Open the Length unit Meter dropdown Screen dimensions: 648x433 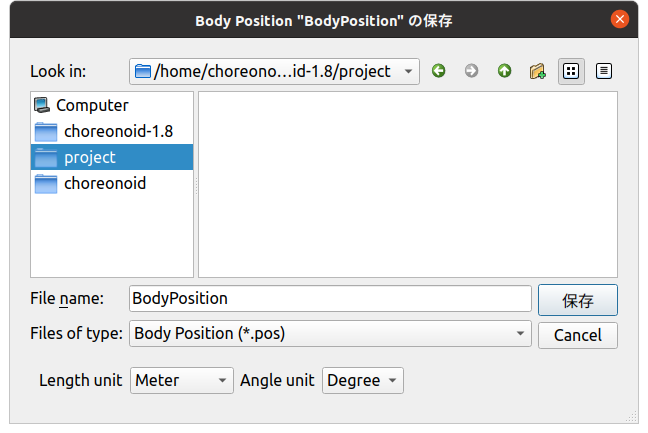[181, 380]
